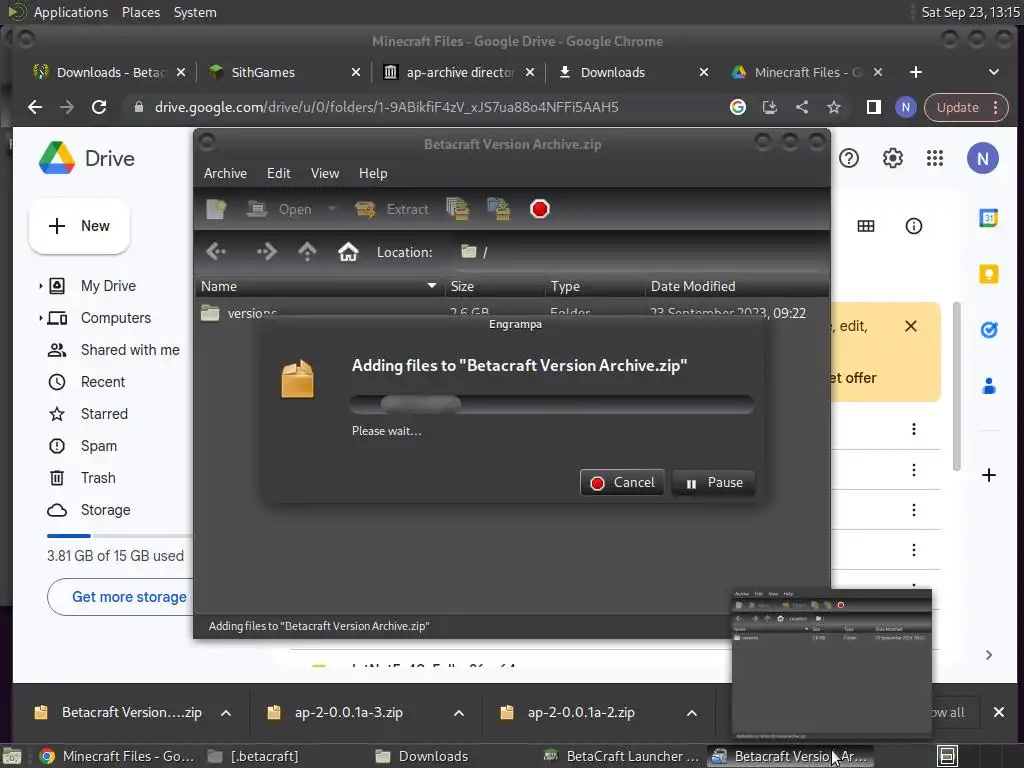Open the Edit menu in Engrampa
This screenshot has width=1024, height=768.
coord(279,173)
